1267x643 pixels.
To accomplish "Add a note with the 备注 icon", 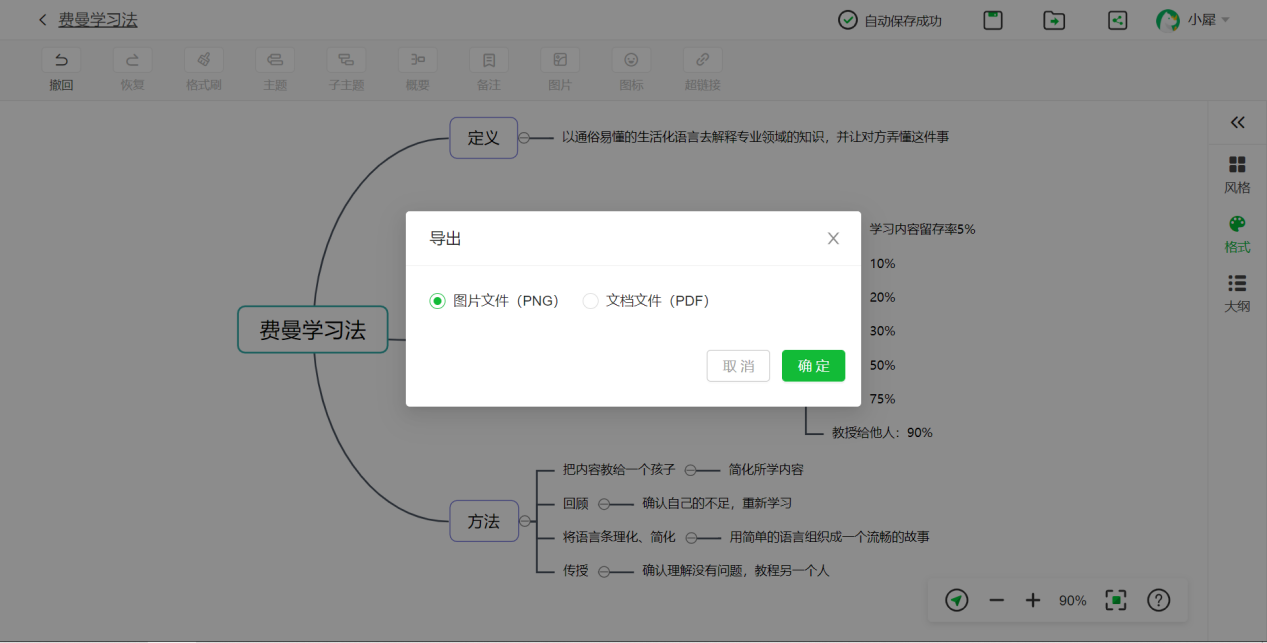I will [x=488, y=59].
